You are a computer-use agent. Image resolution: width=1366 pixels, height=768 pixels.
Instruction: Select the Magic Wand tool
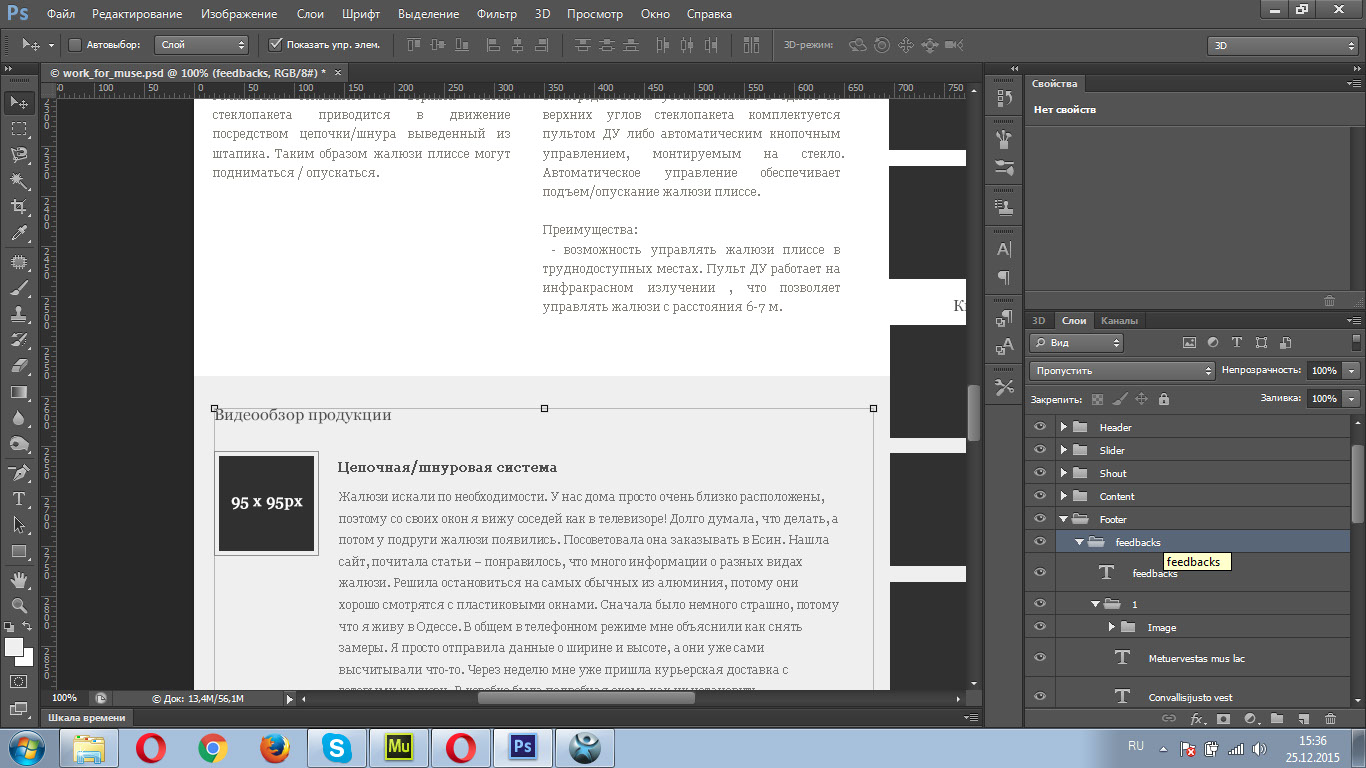(19, 181)
